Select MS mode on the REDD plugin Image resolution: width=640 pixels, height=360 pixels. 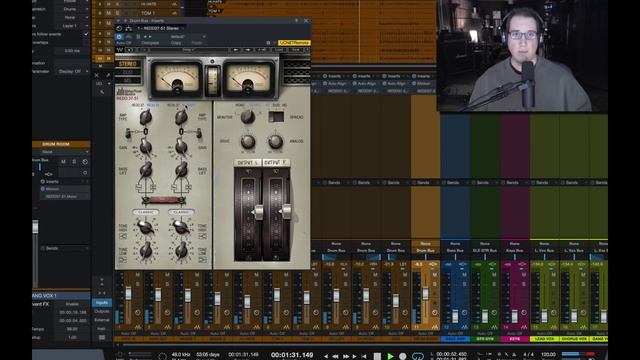128,81
